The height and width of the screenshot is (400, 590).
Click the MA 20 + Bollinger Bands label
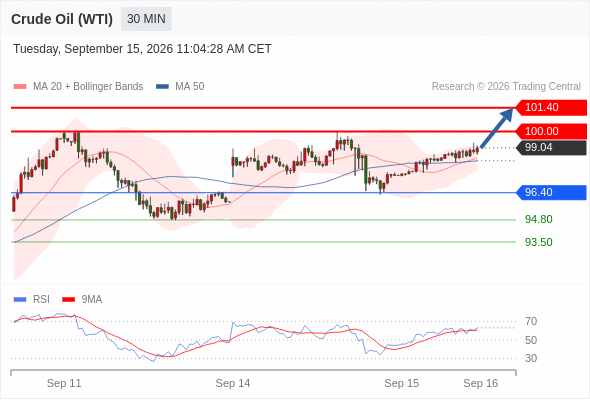click(88, 87)
